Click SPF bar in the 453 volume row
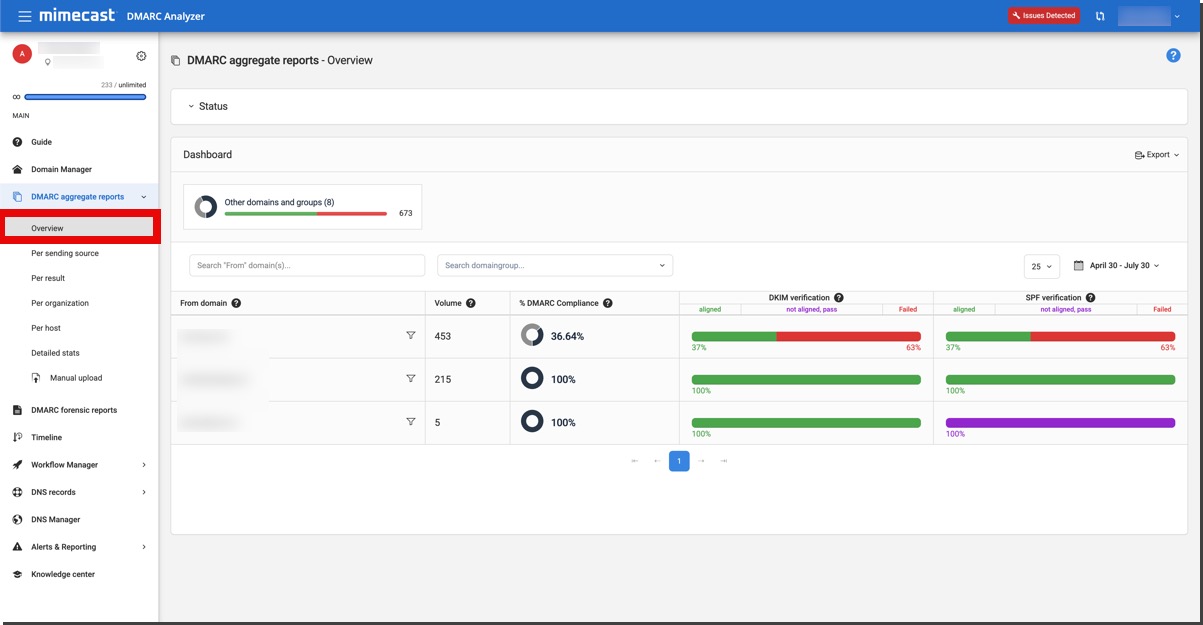This screenshot has height=625, width=1203. 1060,337
